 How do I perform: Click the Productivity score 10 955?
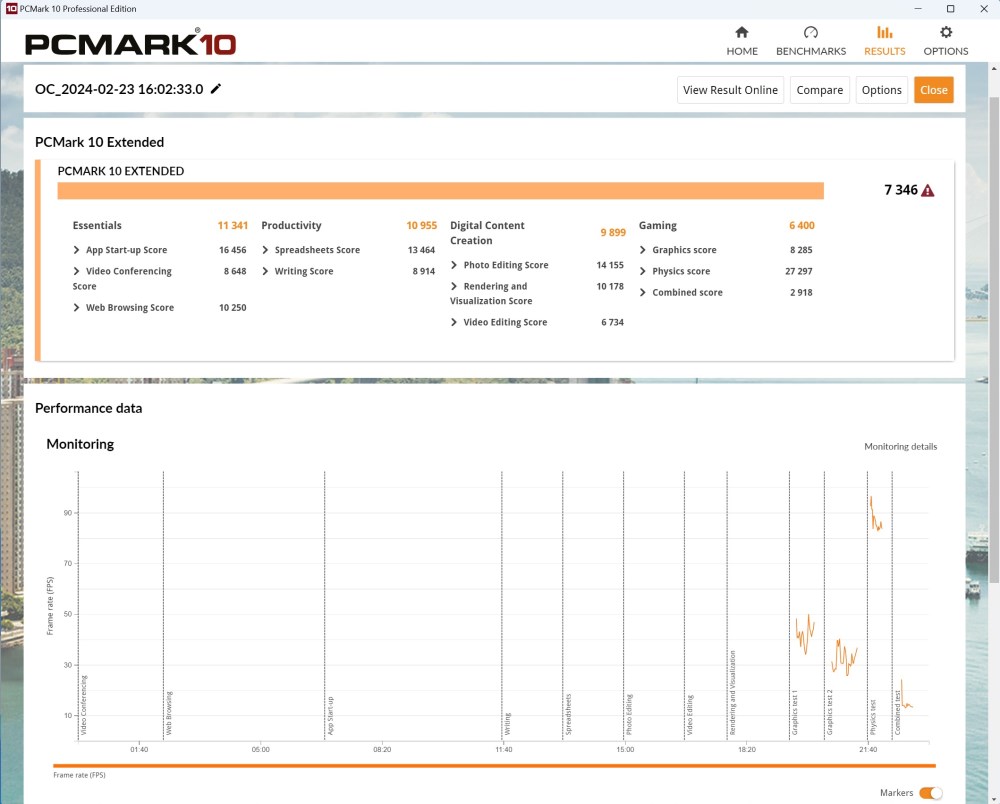click(x=422, y=225)
